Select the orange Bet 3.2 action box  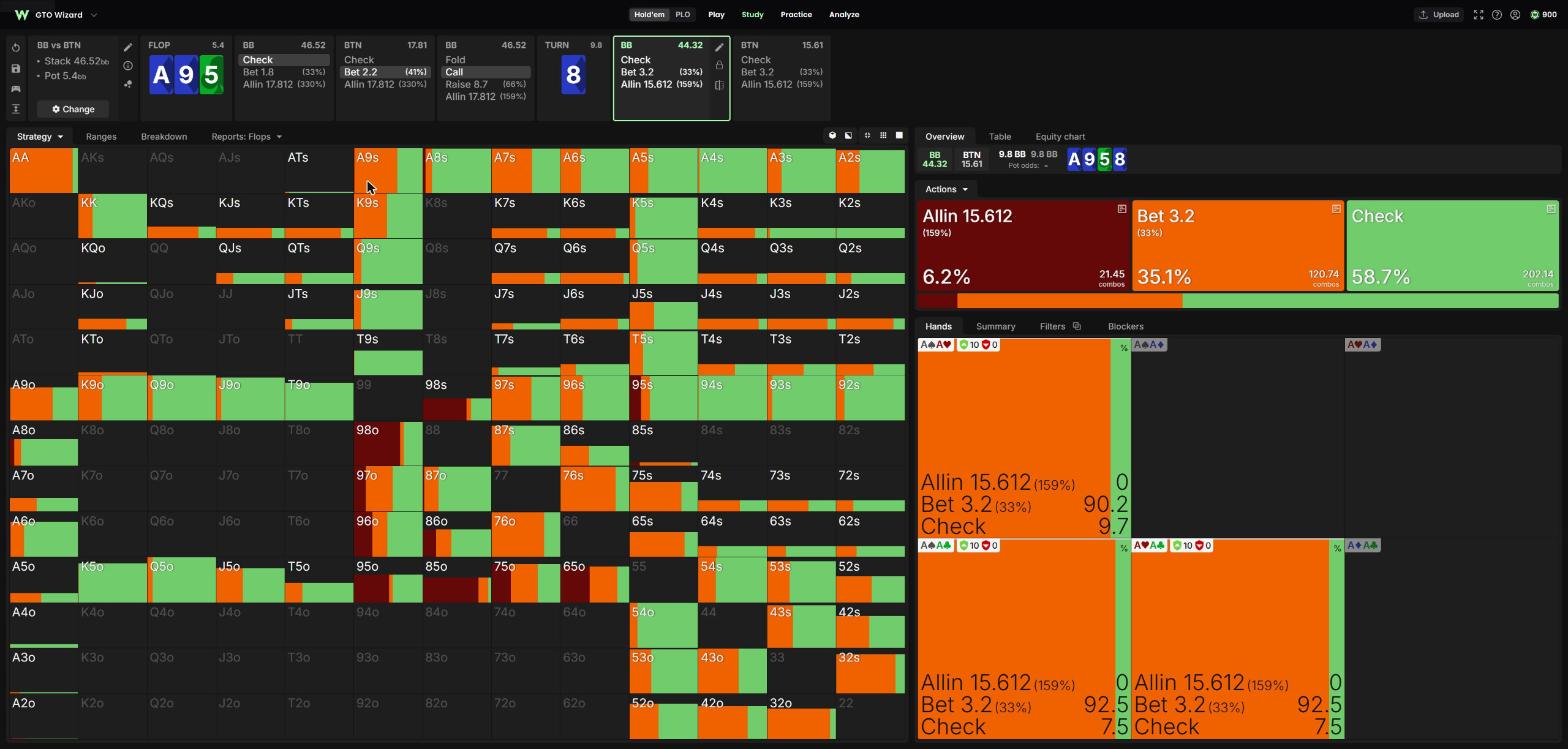[1238, 246]
